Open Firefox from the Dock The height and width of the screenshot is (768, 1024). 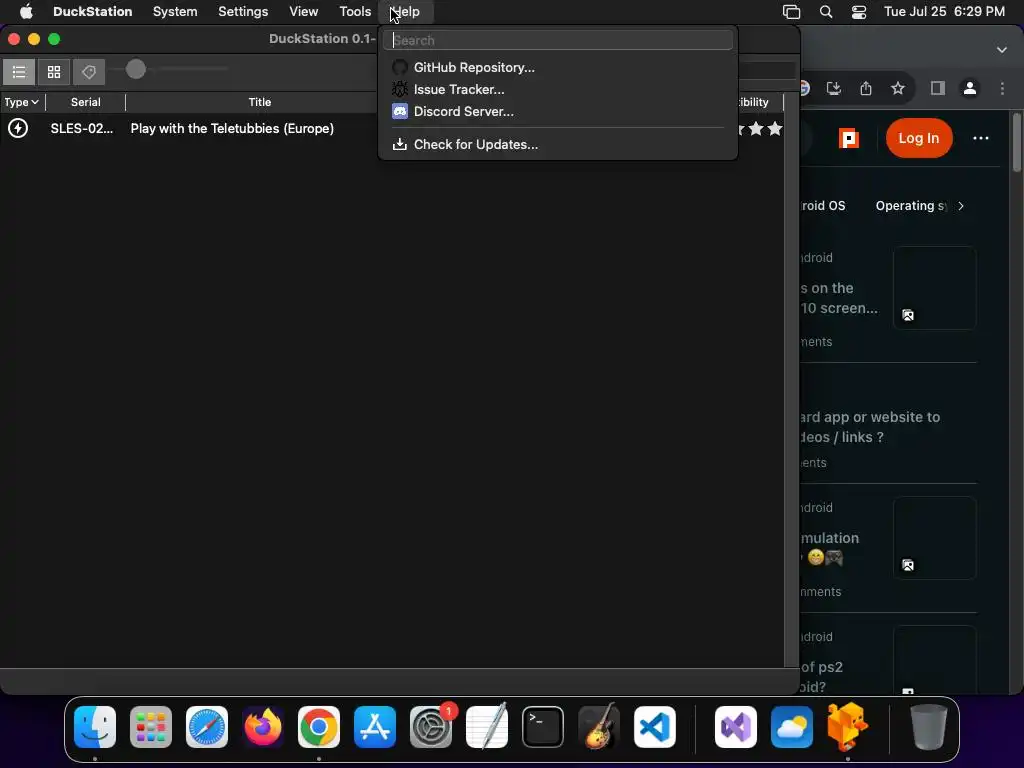(263, 727)
